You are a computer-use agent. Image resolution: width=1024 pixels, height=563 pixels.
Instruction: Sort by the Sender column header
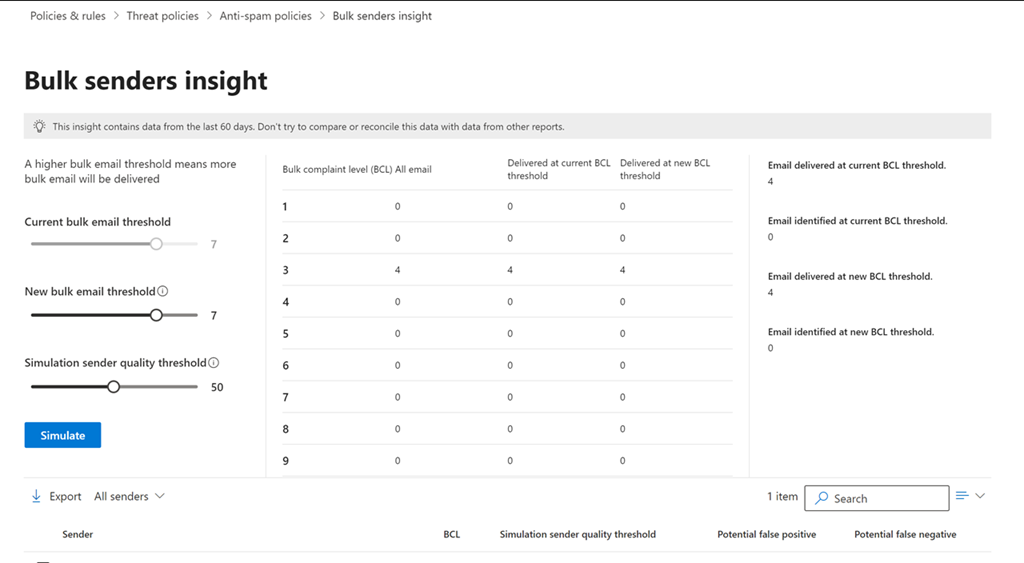click(78, 534)
